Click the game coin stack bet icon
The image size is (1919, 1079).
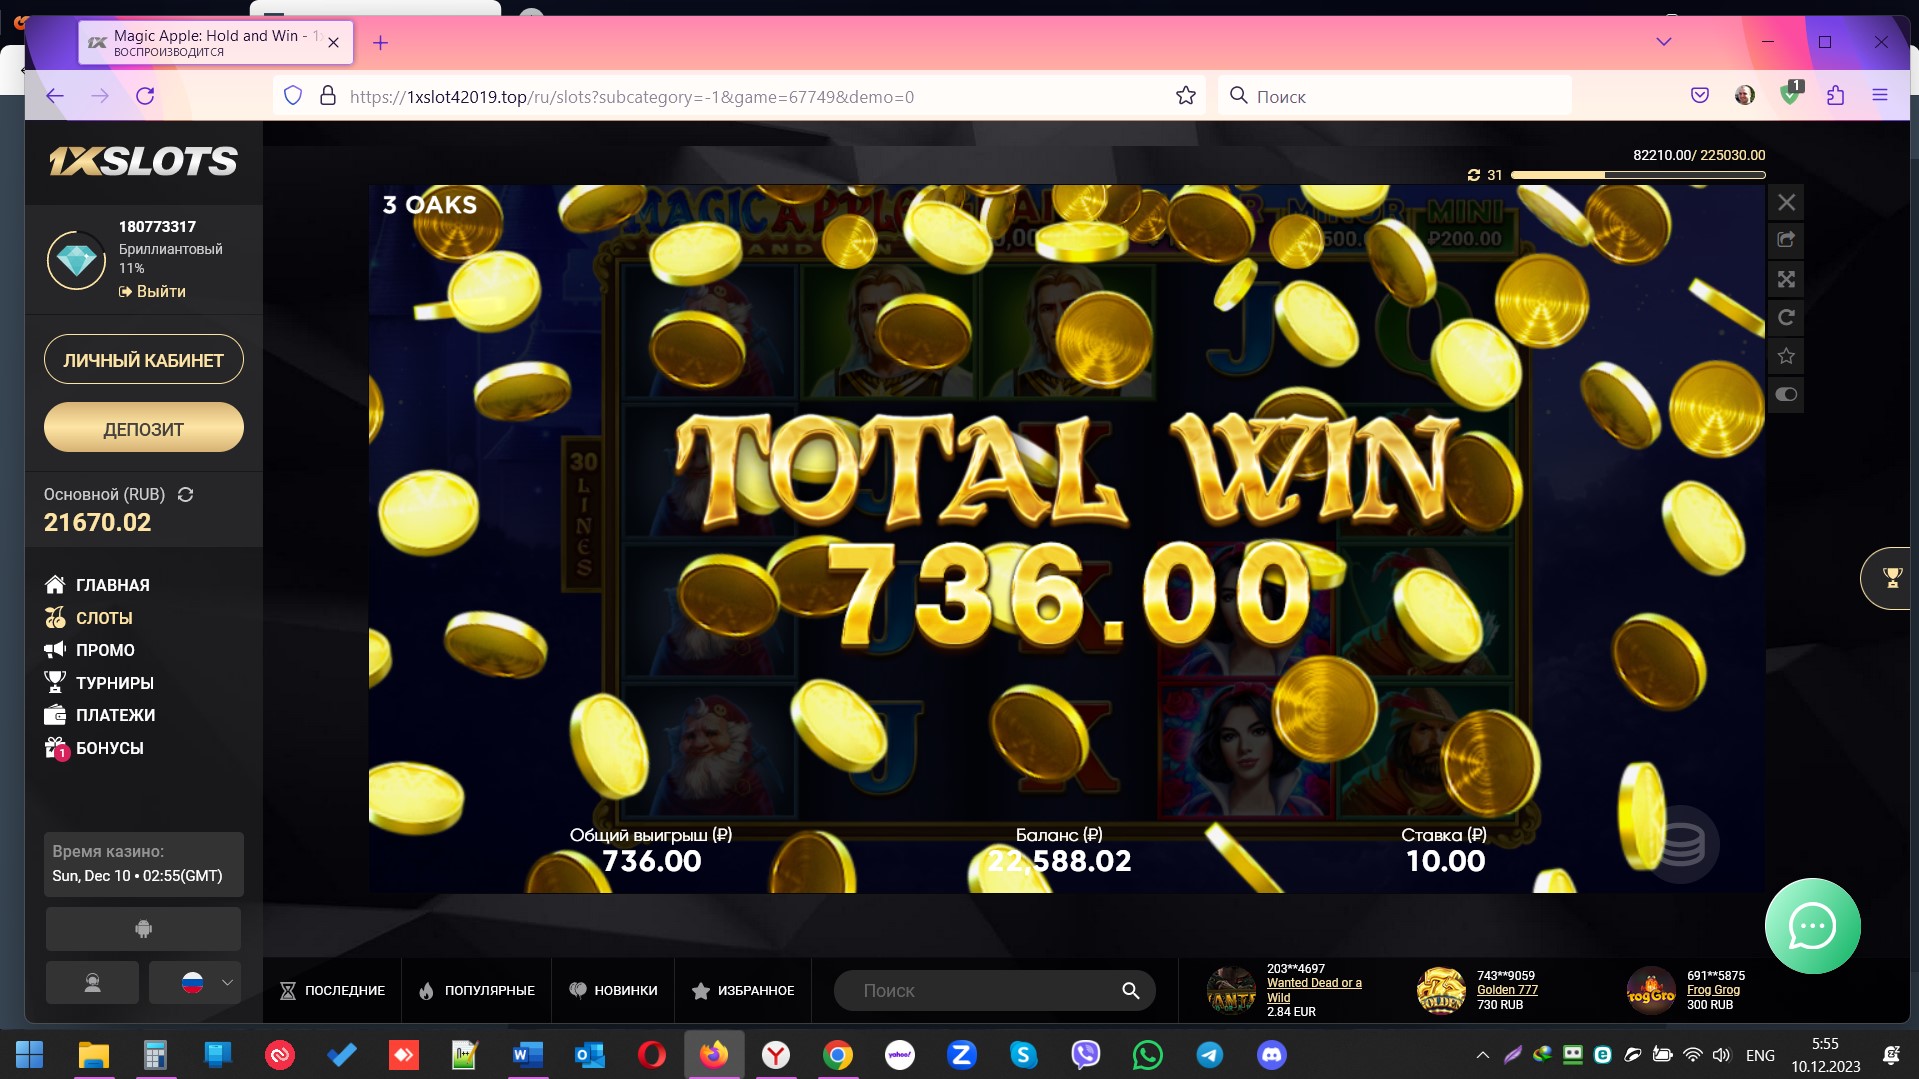(1681, 845)
